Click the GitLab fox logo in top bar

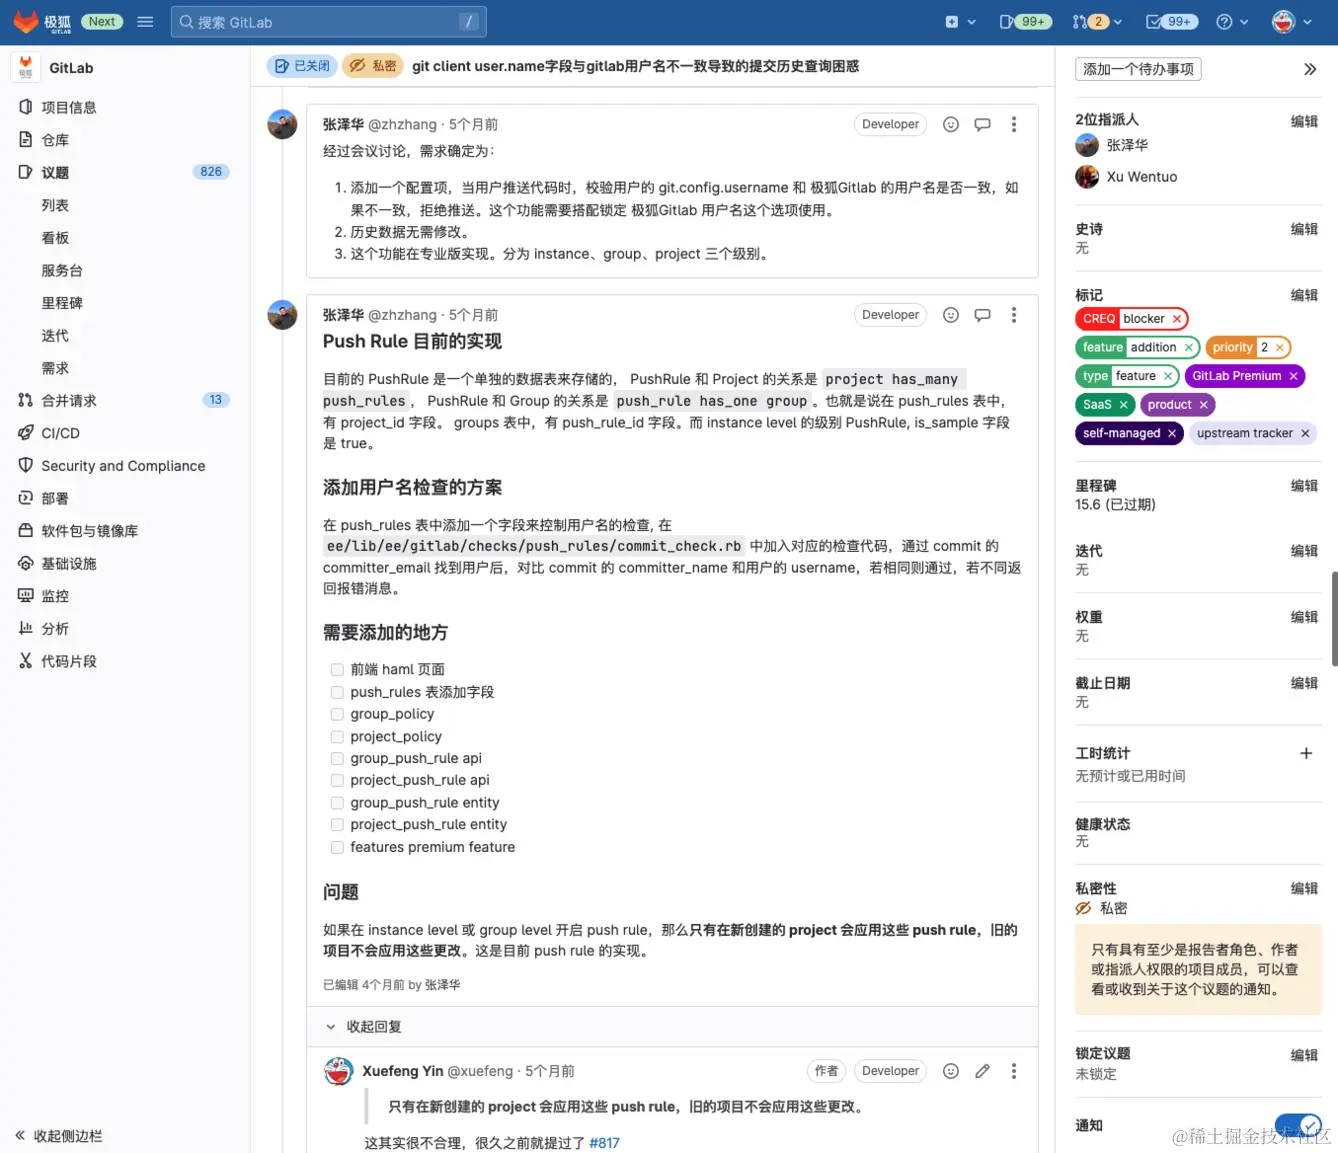click(26, 21)
